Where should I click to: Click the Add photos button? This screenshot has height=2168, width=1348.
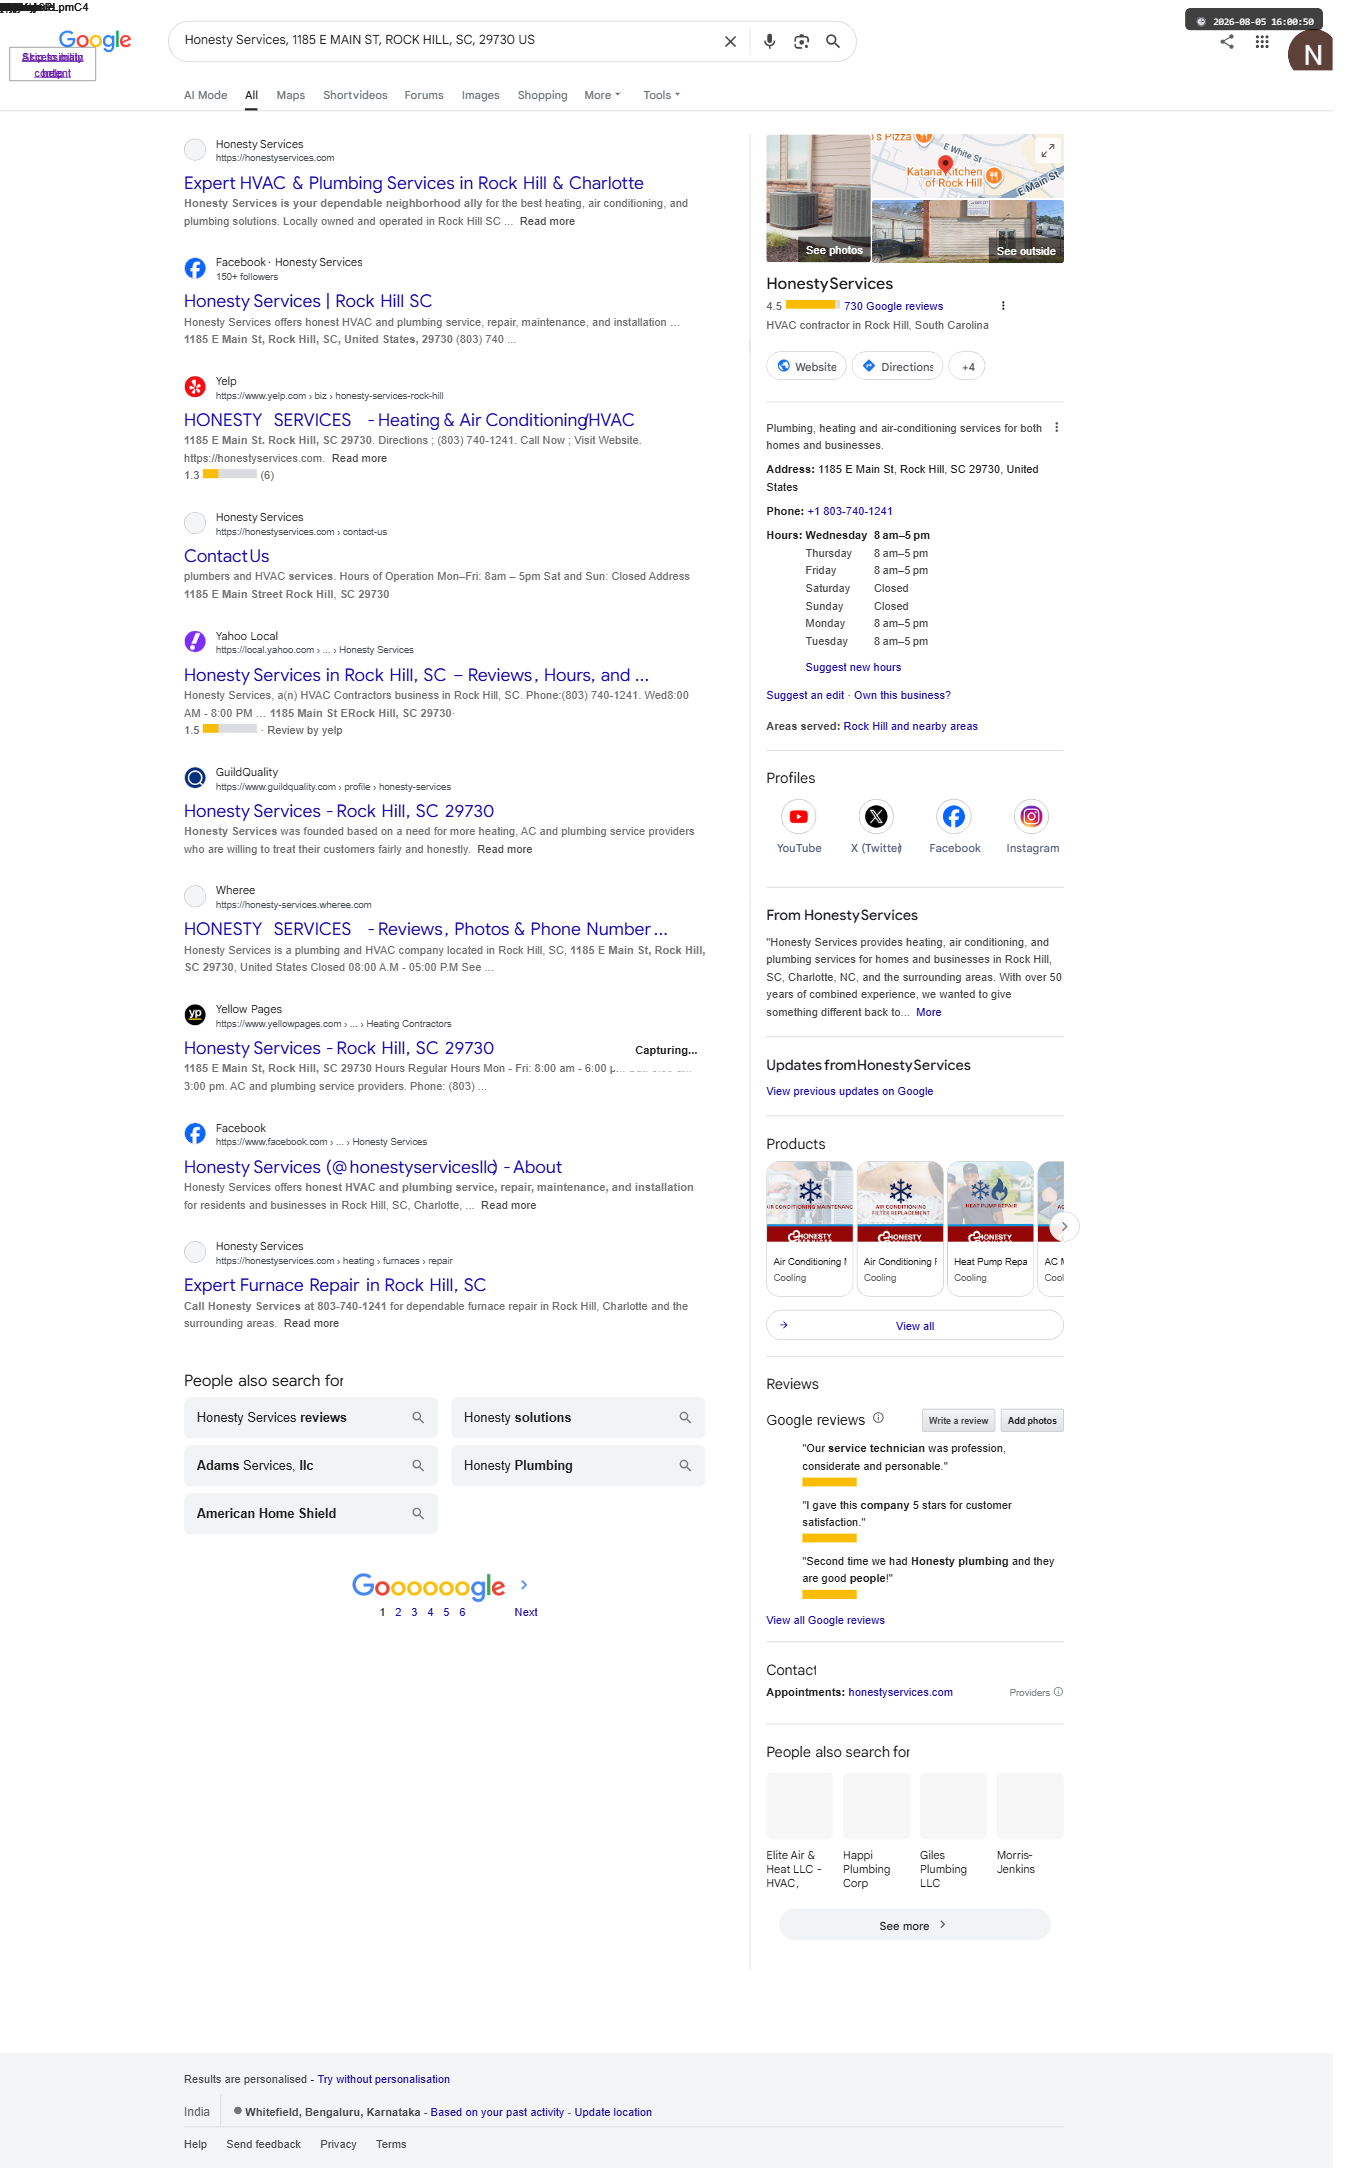[1032, 1421]
